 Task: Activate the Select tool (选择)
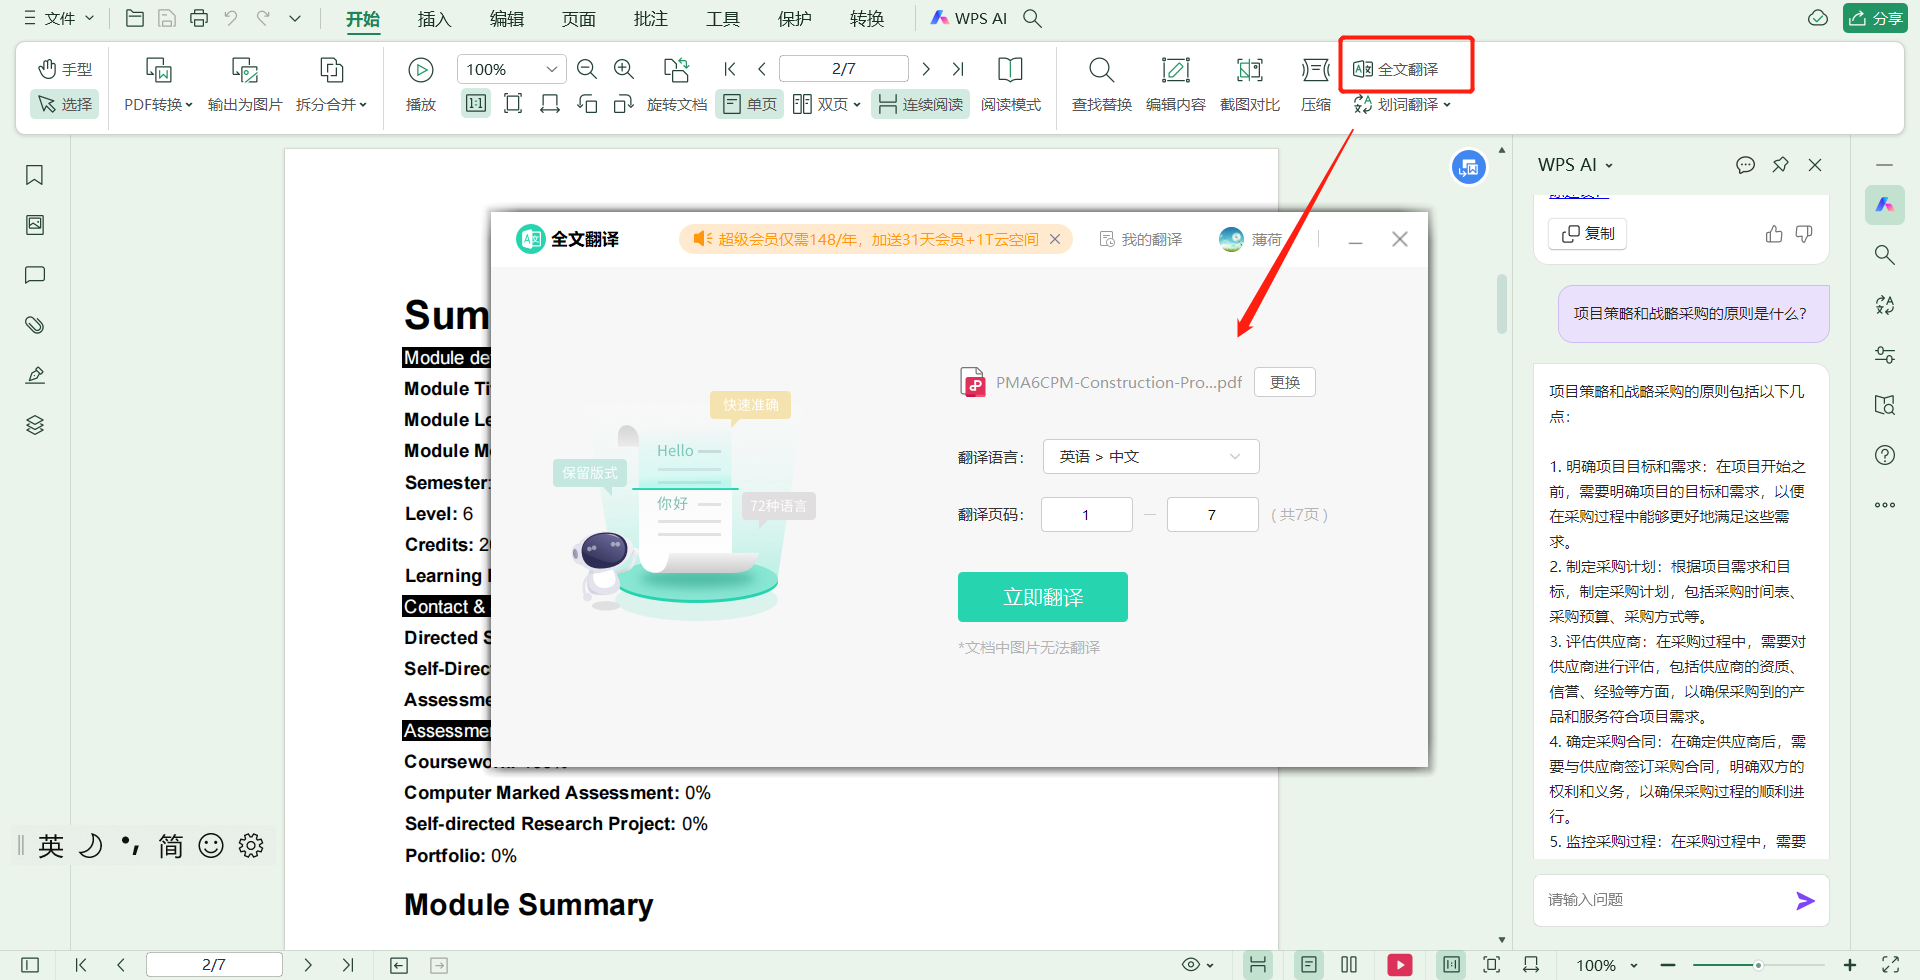point(65,104)
